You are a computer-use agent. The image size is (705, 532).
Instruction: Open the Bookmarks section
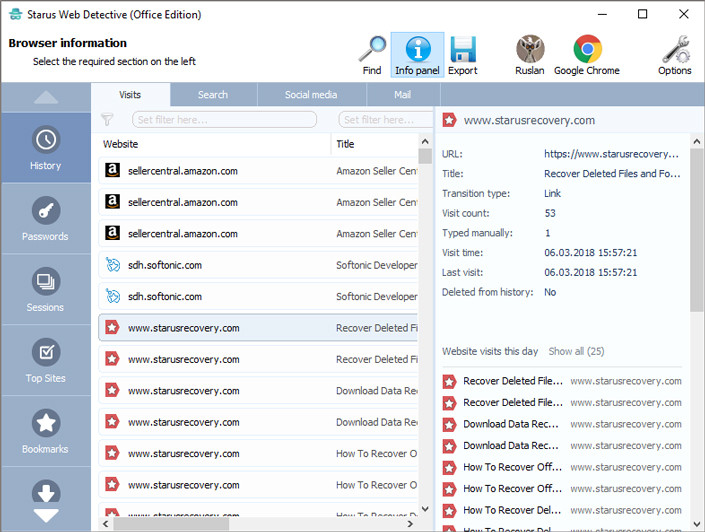coord(45,432)
